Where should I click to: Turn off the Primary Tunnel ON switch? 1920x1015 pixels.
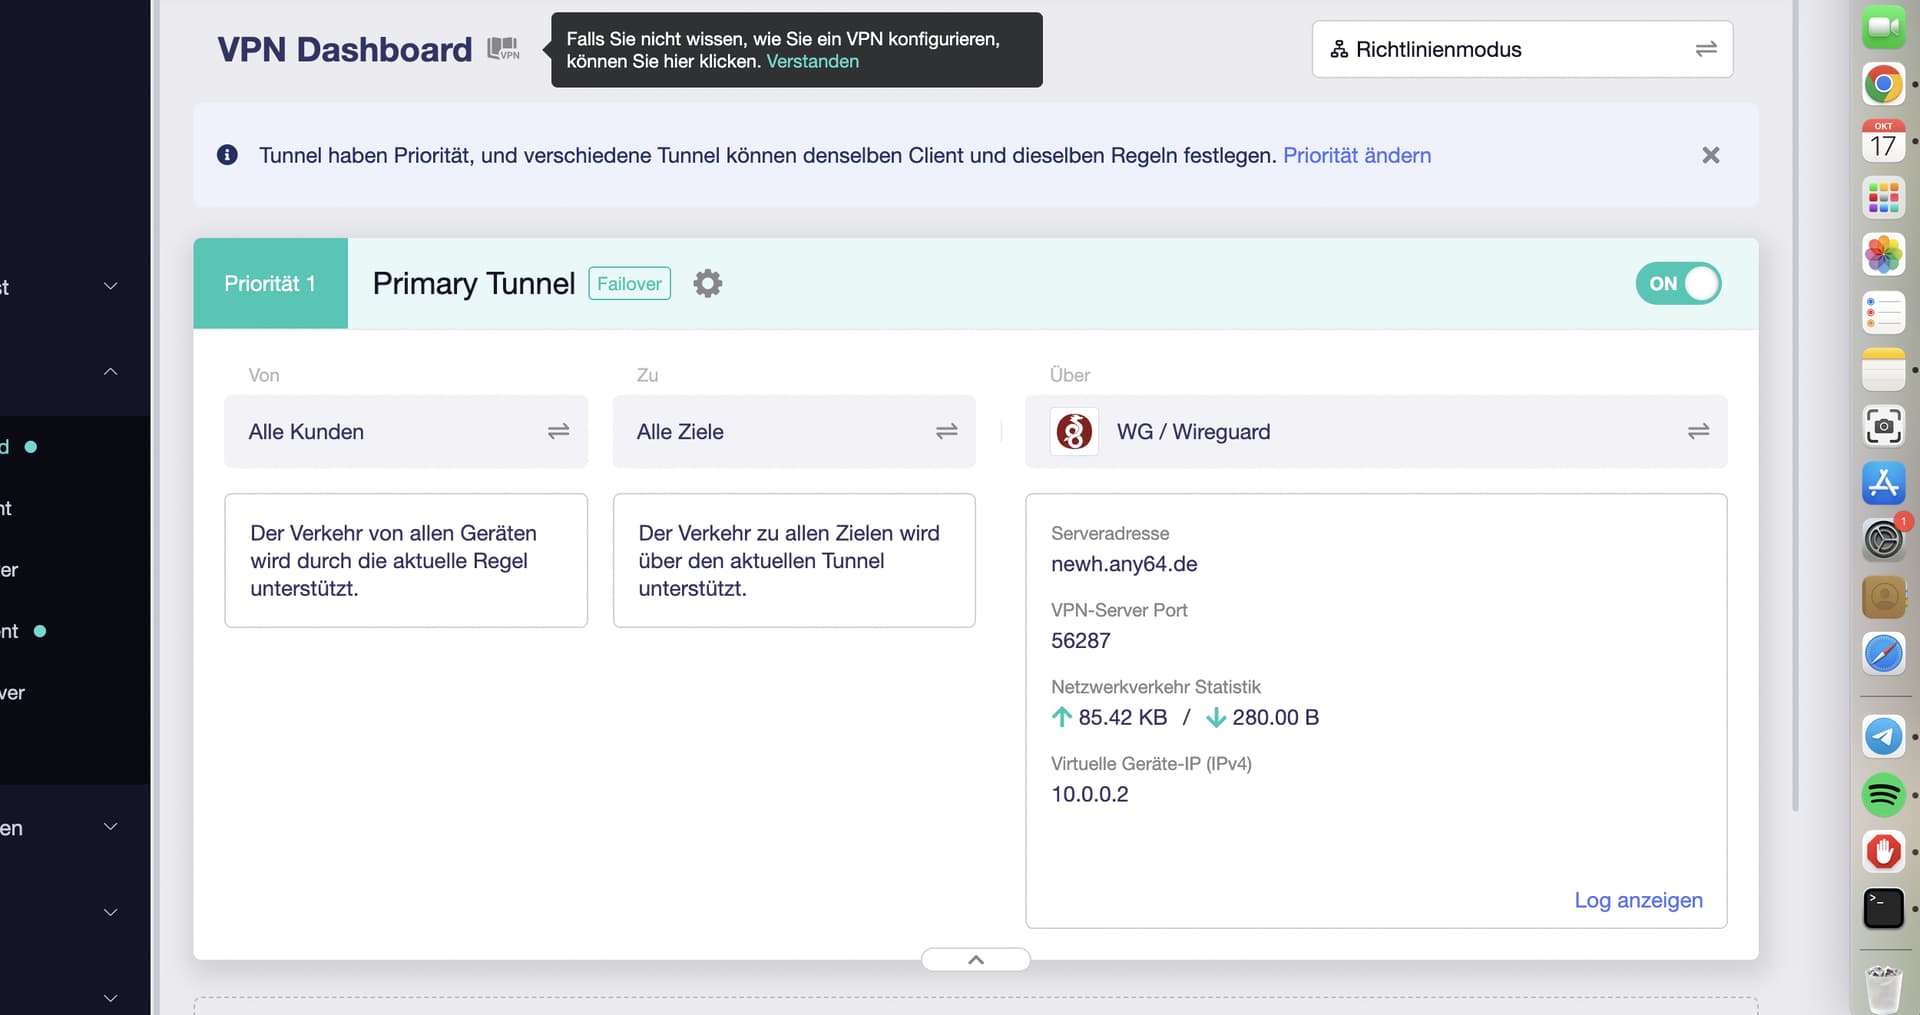click(x=1678, y=284)
